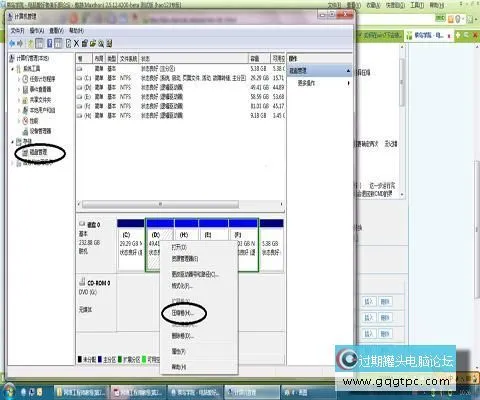Click the 文件系统 column header
Viewport: 480px width, 400px height.
(x=128, y=59)
